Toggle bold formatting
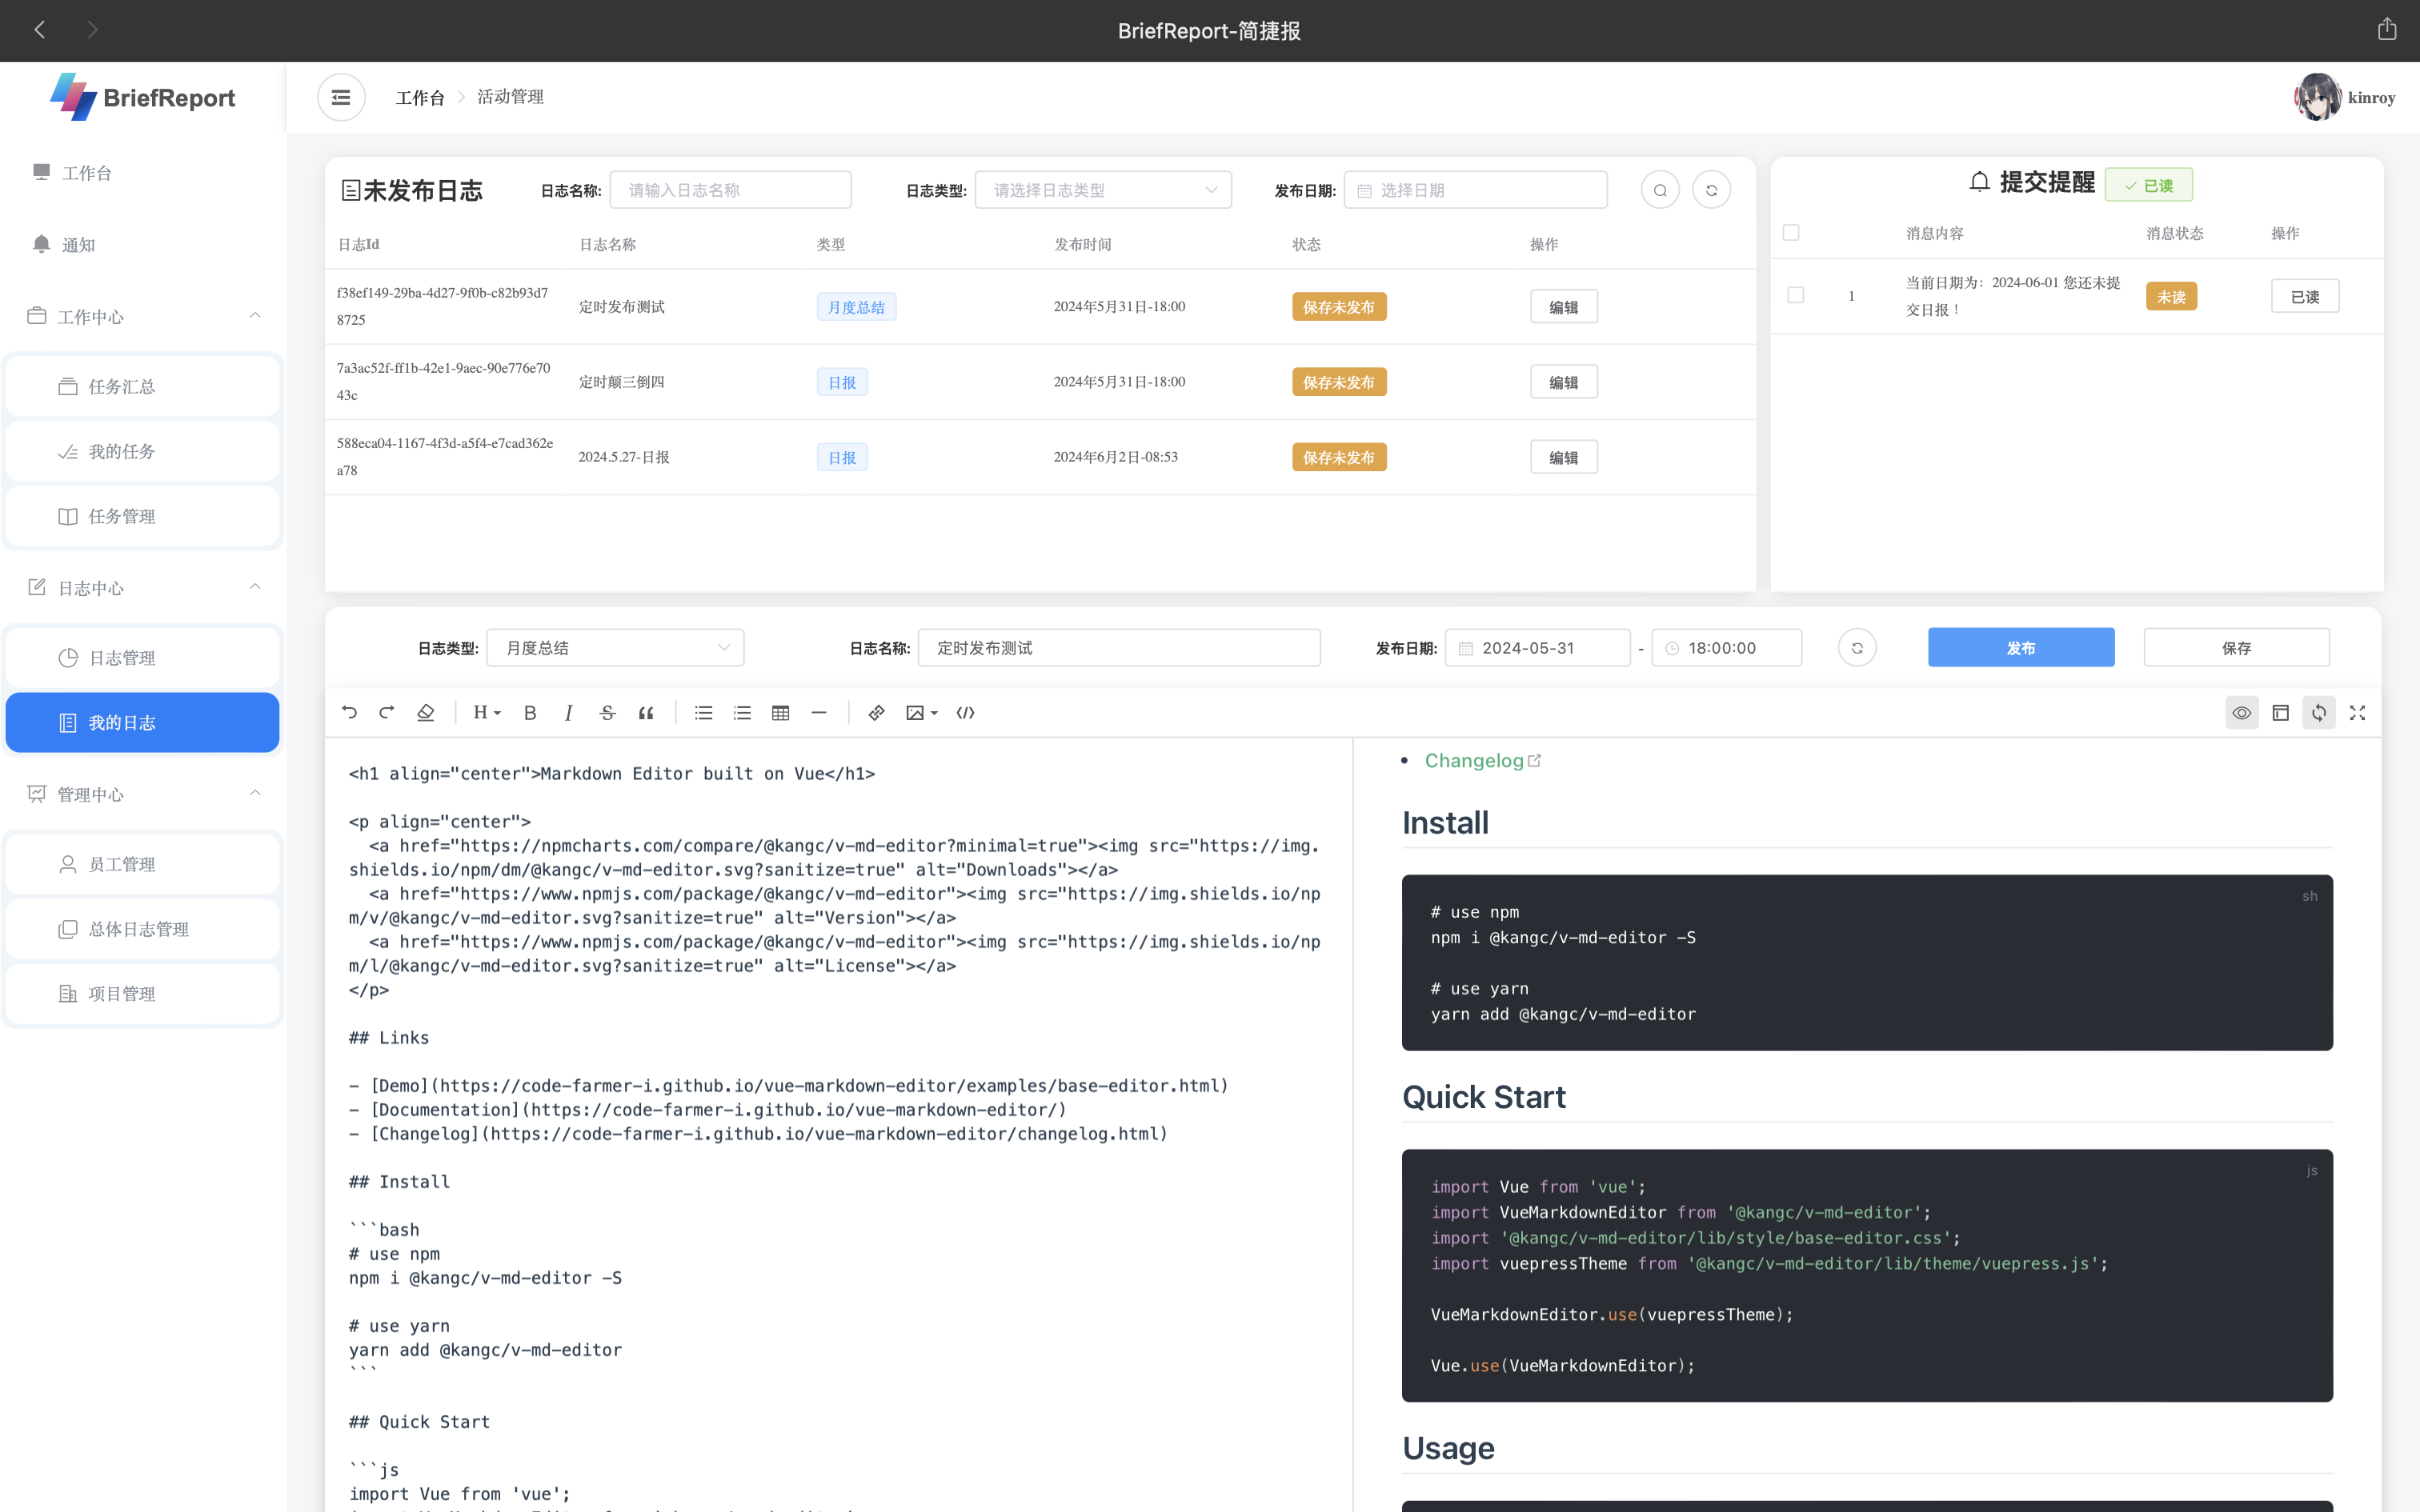This screenshot has height=1512, width=2420. [530, 712]
